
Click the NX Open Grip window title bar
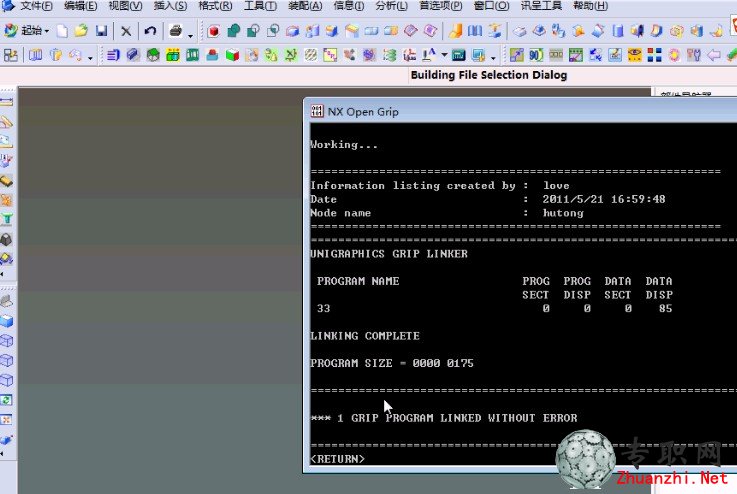[x=520, y=111]
